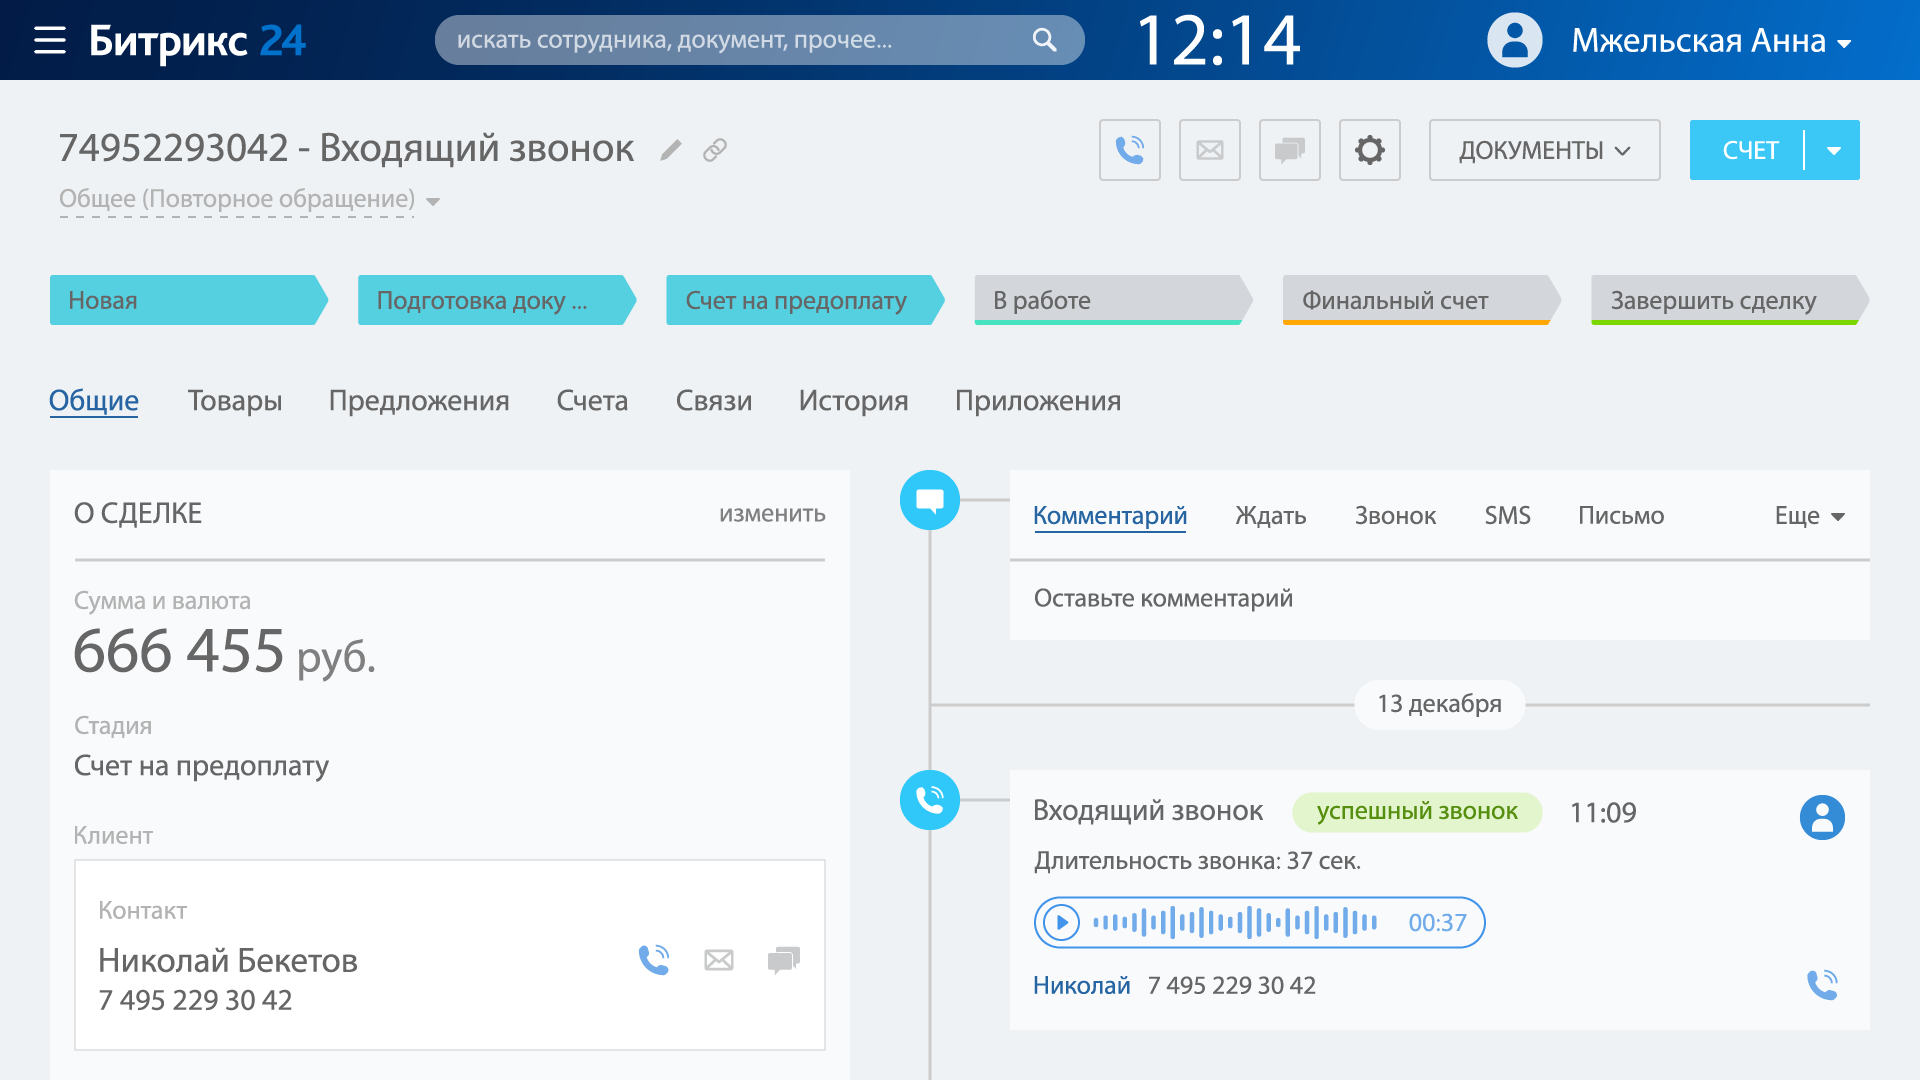1920x1080 pixels.
Task: Seek within the call recording waveform
Action: (x=1235, y=922)
